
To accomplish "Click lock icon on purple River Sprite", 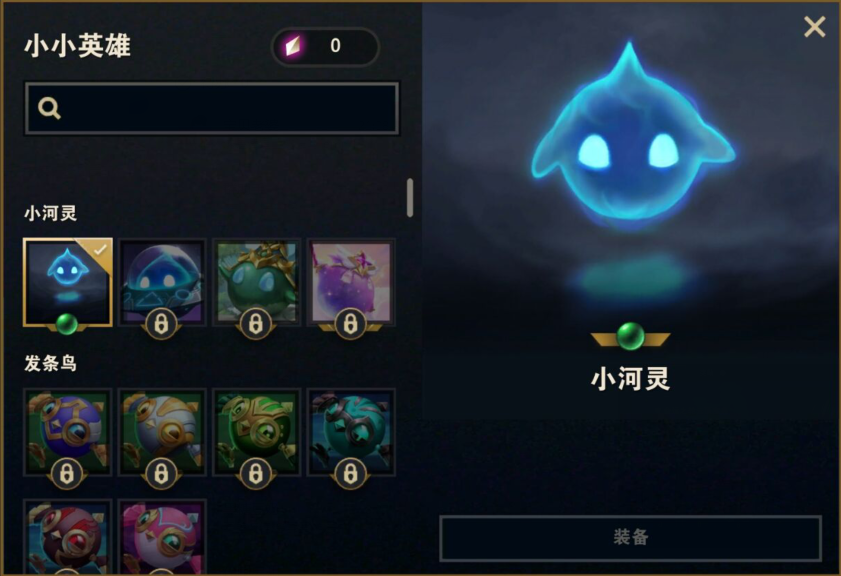I will click(x=350, y=323).
